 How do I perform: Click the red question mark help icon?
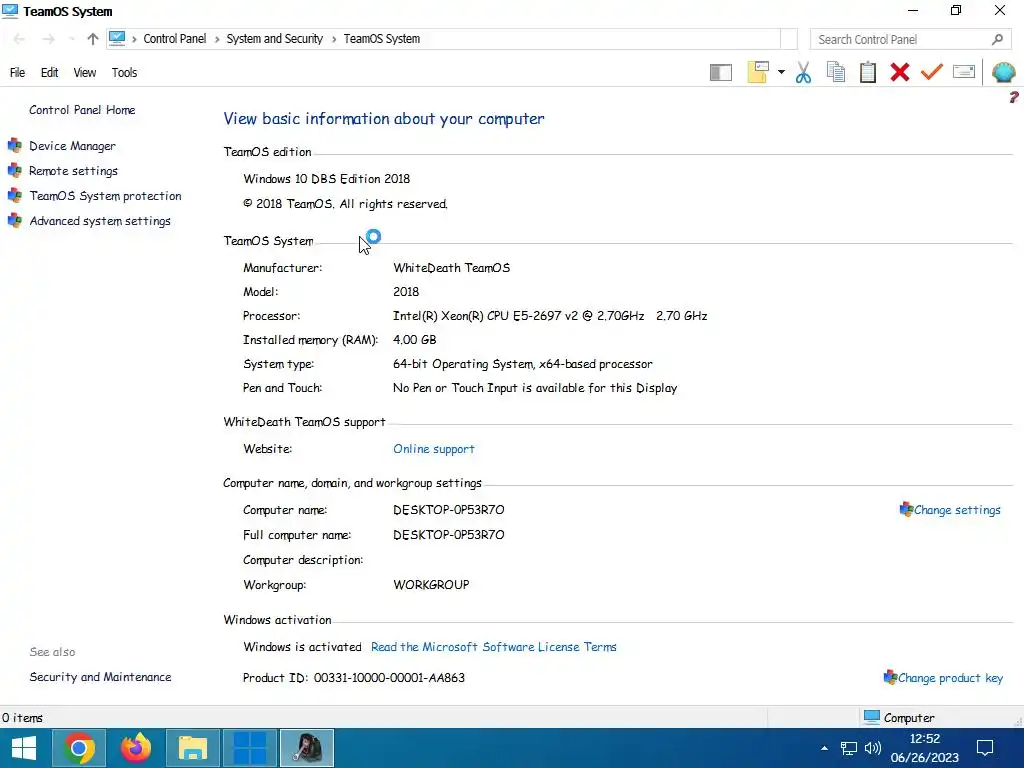(1014, 97)
